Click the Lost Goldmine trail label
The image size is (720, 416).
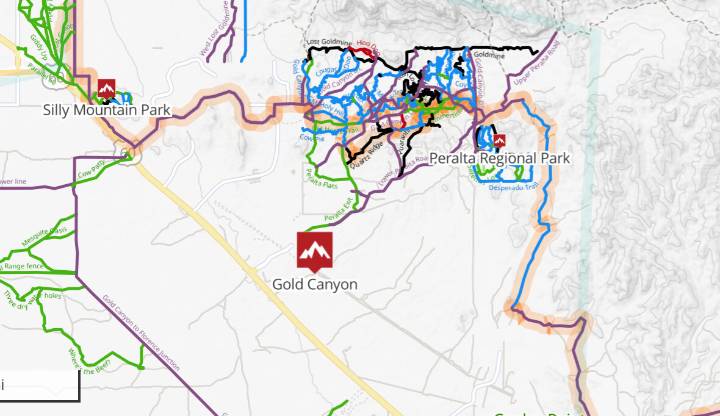pyautogui.click(x=330, y=42)
